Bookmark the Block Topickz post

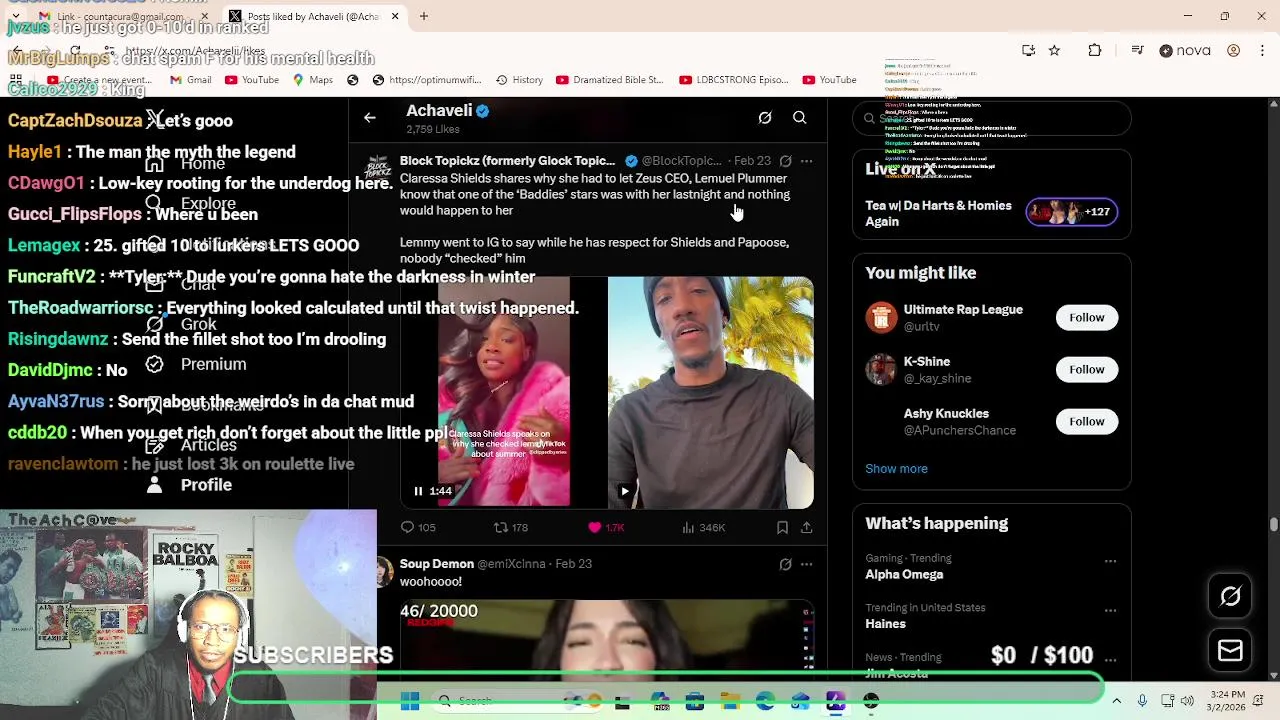[782, 527]
